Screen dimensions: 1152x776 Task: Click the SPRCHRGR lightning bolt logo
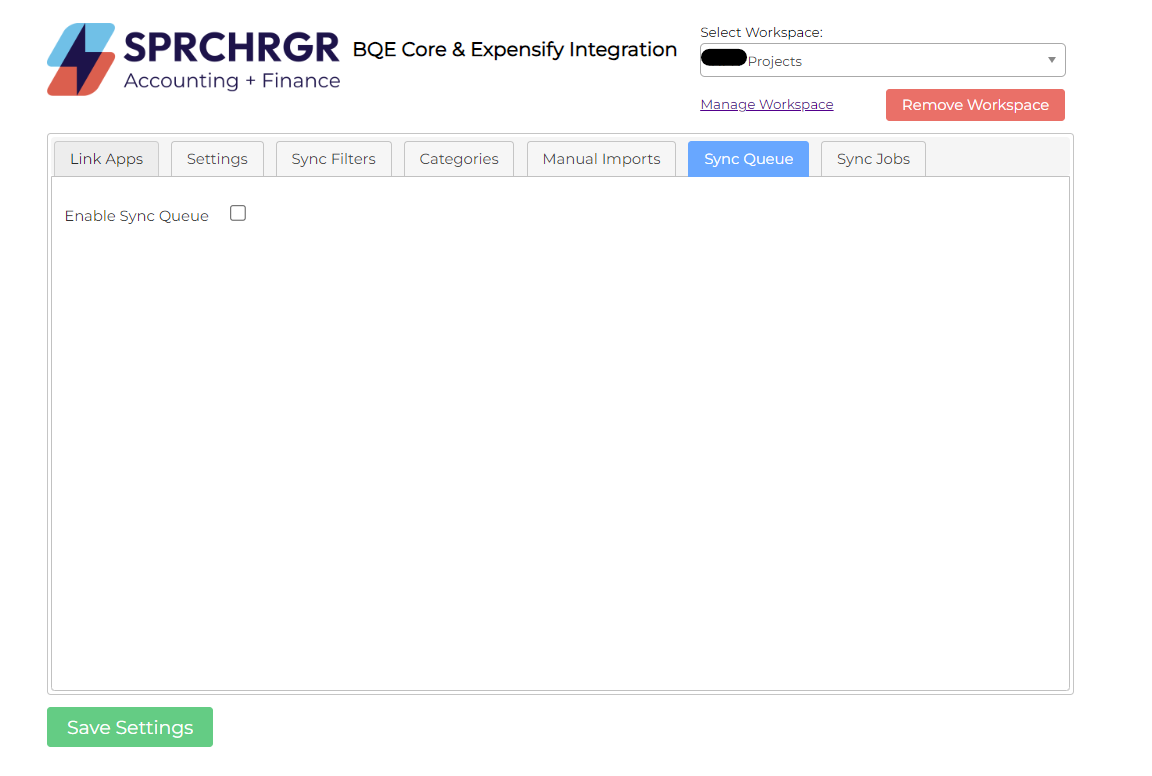tap(81, 59)
